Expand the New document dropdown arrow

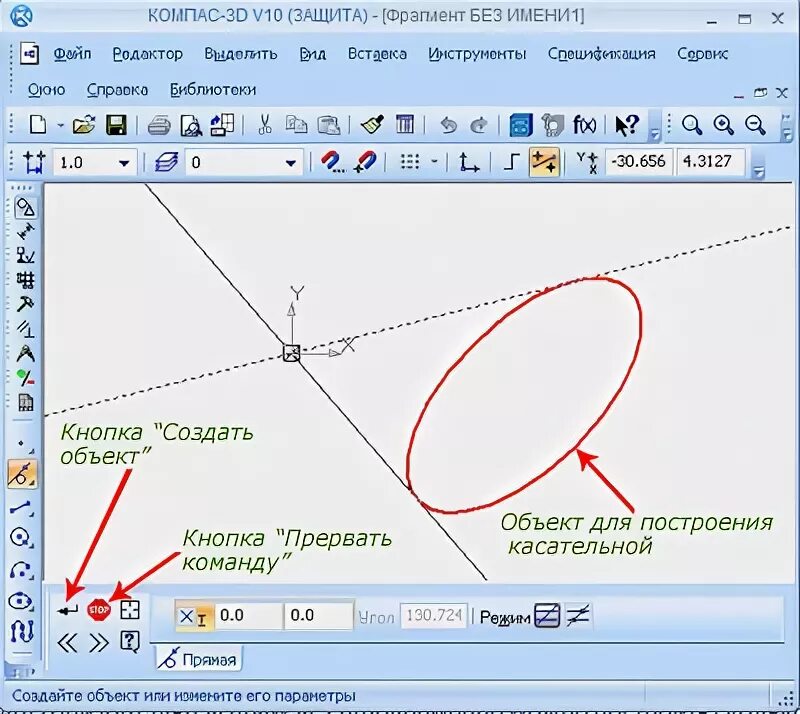(x=60, y=125)
